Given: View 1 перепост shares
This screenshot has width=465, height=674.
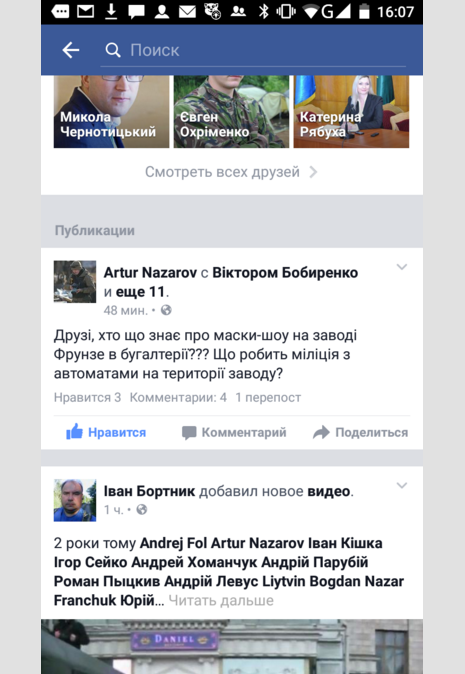Looking at the screenshot, I should 268,397.
